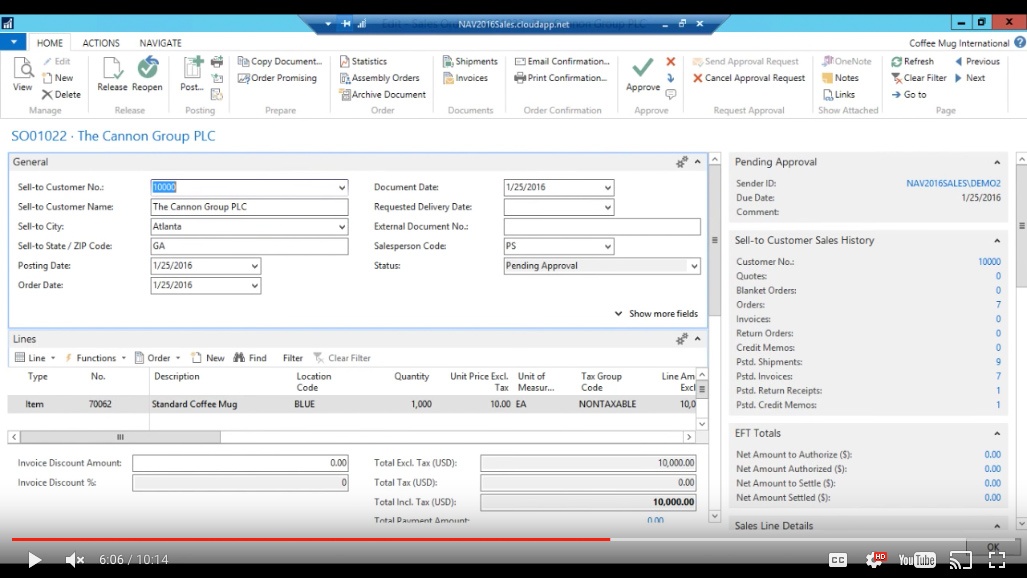The height and width of the screenshot is (578, 1027).
Task: Open the help question mark icon
Action: pyautogui.click(x=1020, y=43)
